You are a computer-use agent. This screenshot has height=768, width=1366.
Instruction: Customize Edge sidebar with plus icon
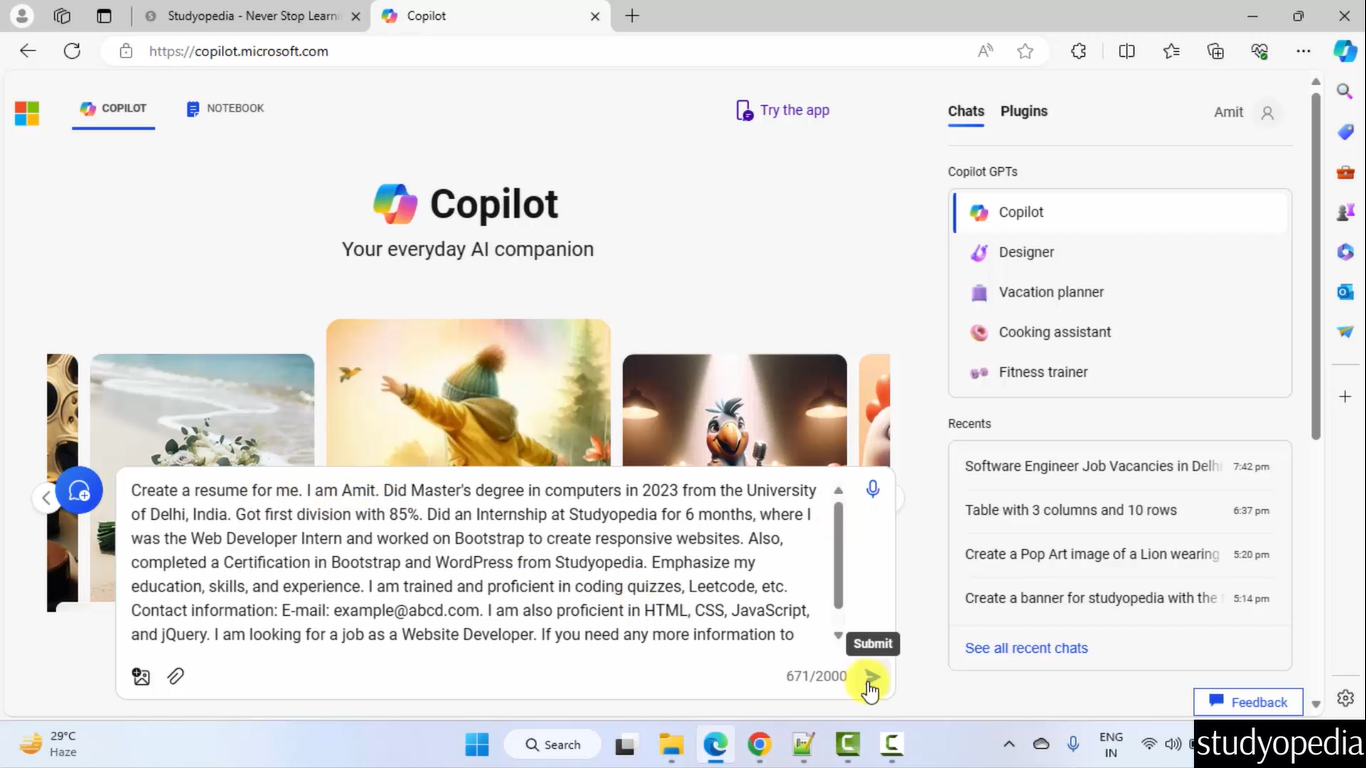pyautogui.click(x=1345, y=397)
